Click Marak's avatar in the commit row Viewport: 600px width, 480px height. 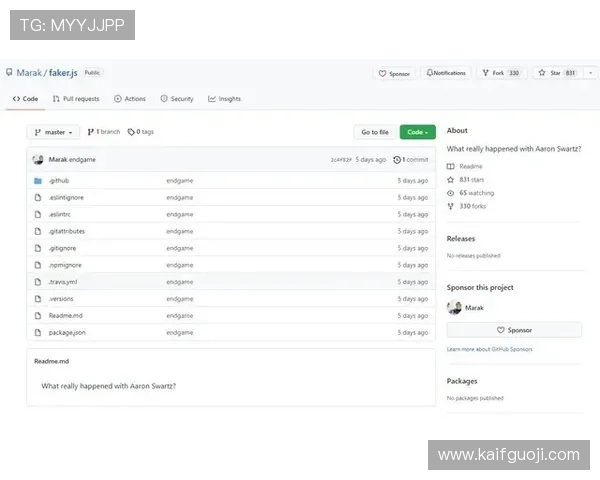[38, 159]
